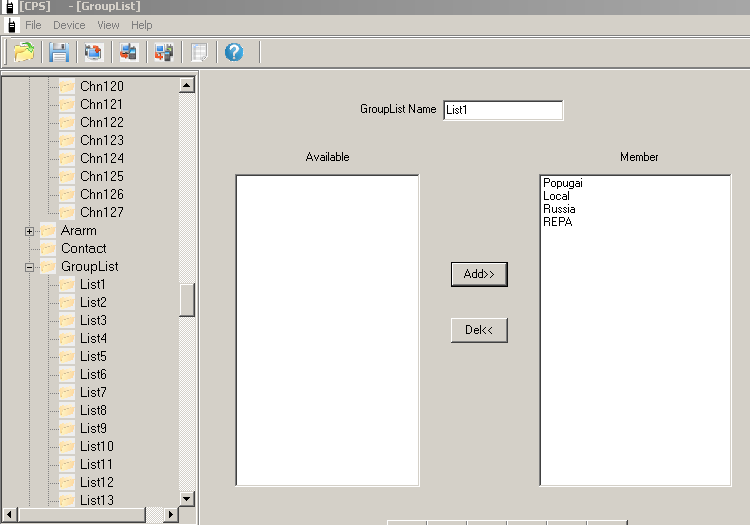
Task: Click the grayed document icon beside Help
Action: (200, 52)
